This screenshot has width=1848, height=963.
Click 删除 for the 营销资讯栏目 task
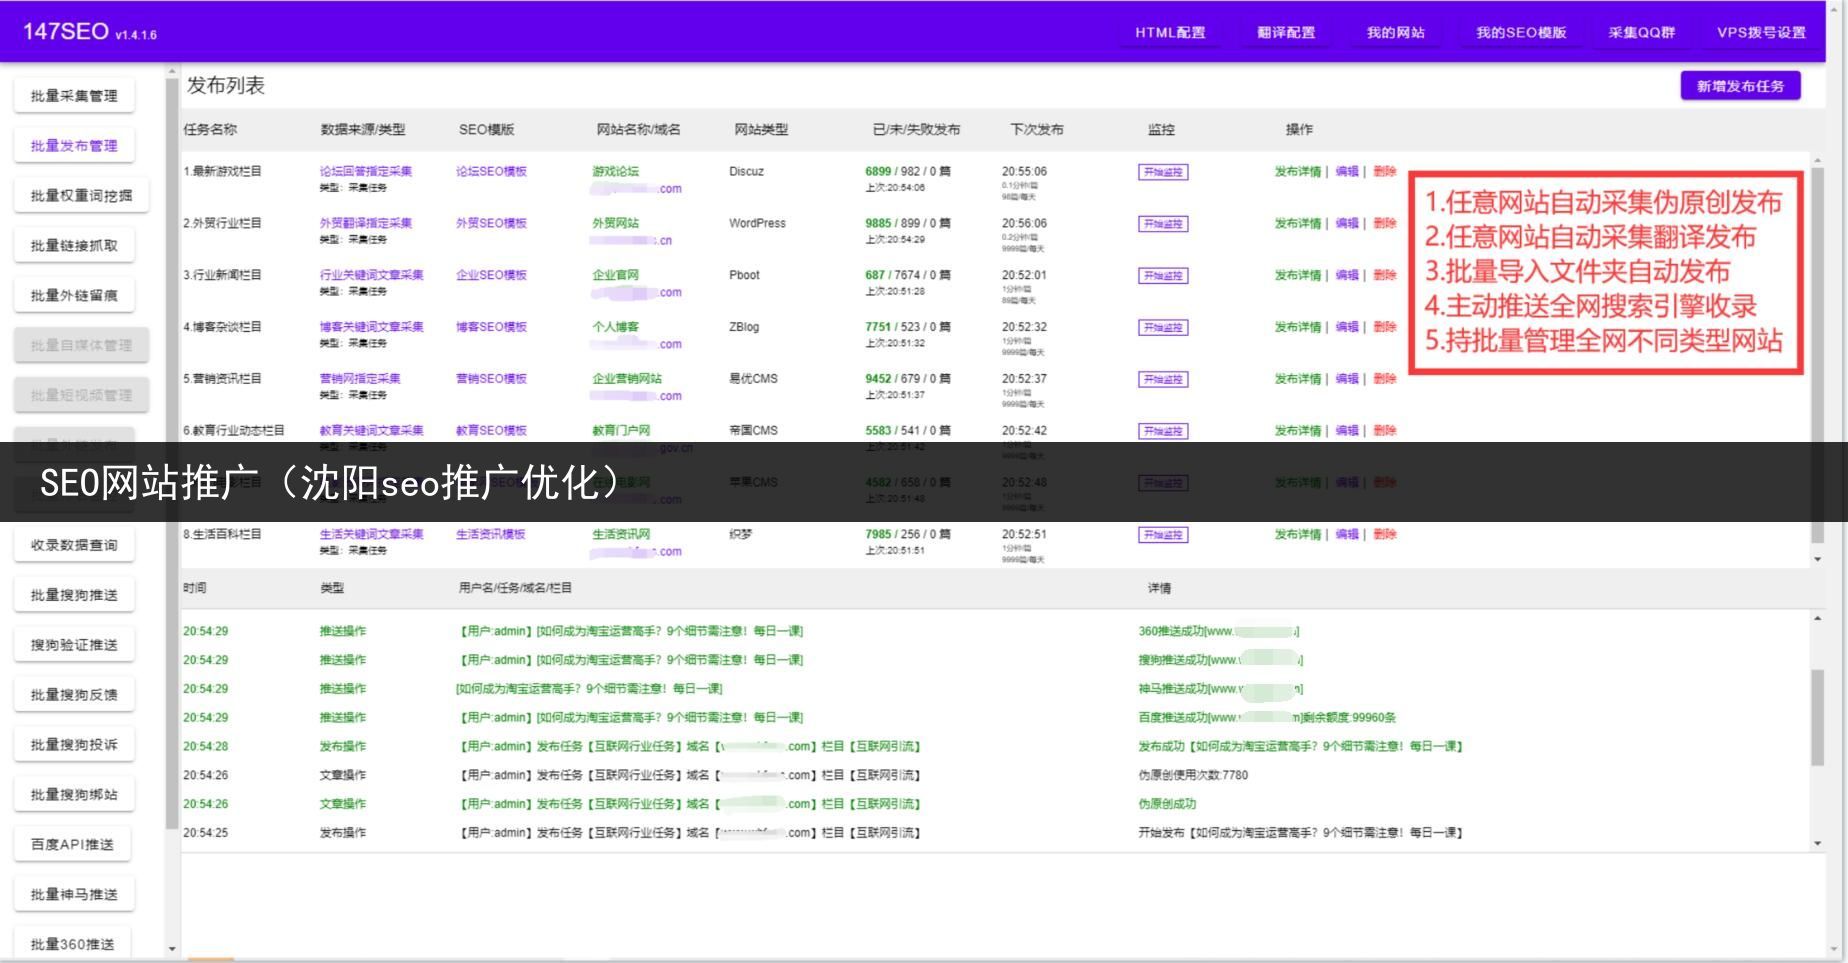tap(1384, 379)
